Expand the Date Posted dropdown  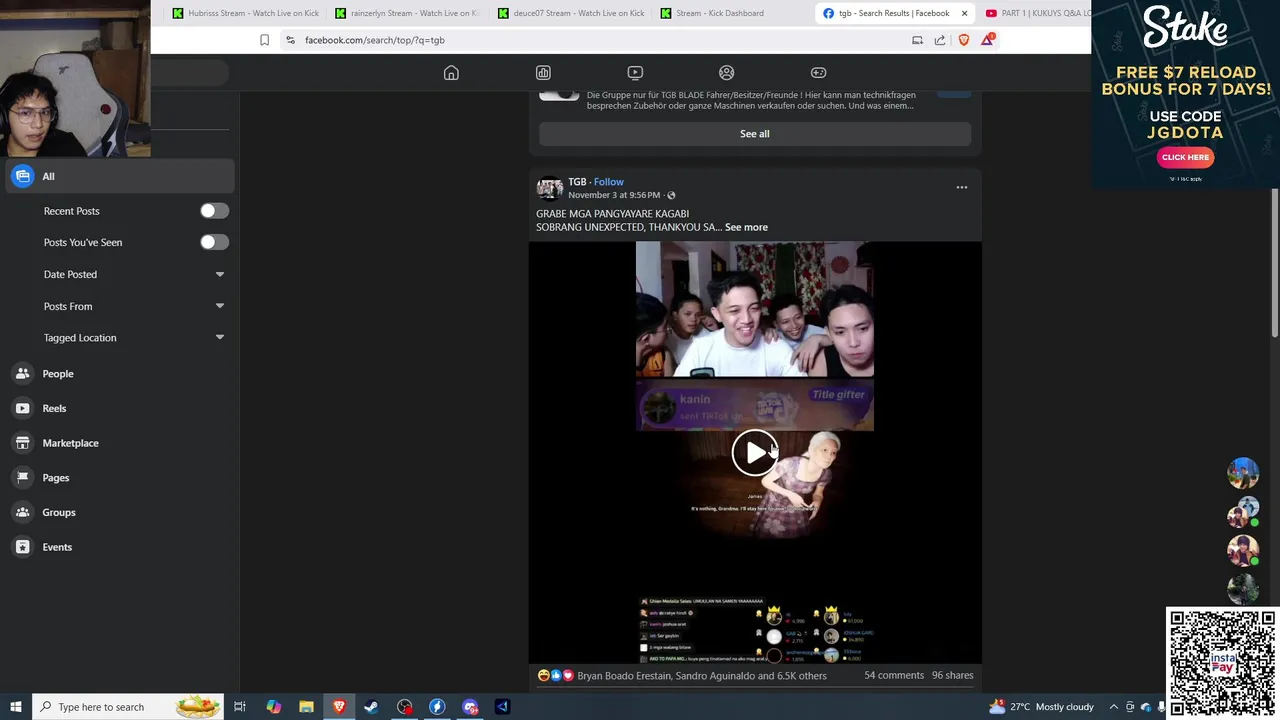(x=219, y=274)
